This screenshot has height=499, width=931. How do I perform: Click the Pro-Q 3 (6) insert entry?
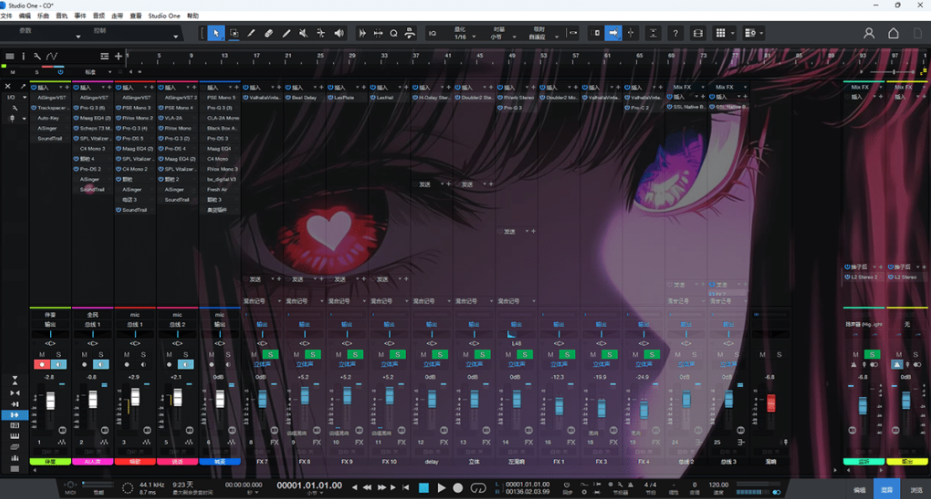pyautogui.click(x=93, y=108)
